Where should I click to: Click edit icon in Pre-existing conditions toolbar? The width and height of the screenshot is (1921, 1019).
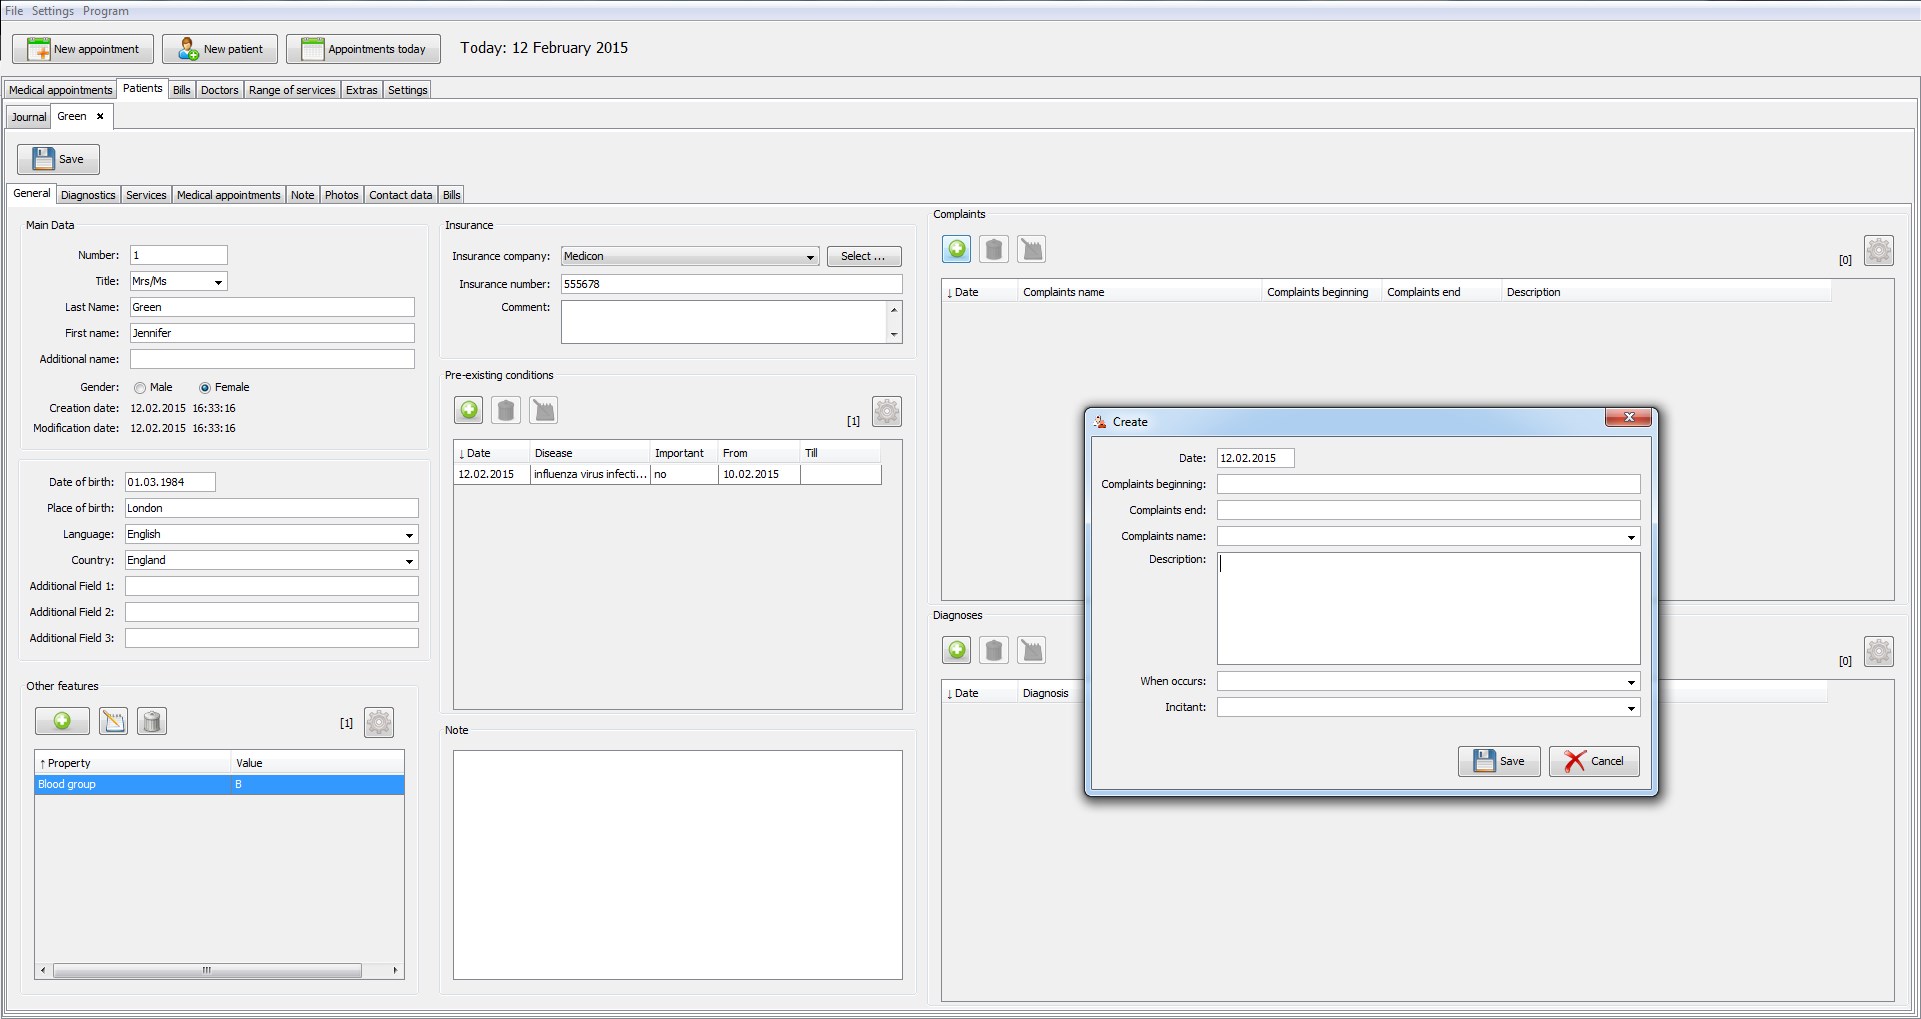click(x=543, y=410)
